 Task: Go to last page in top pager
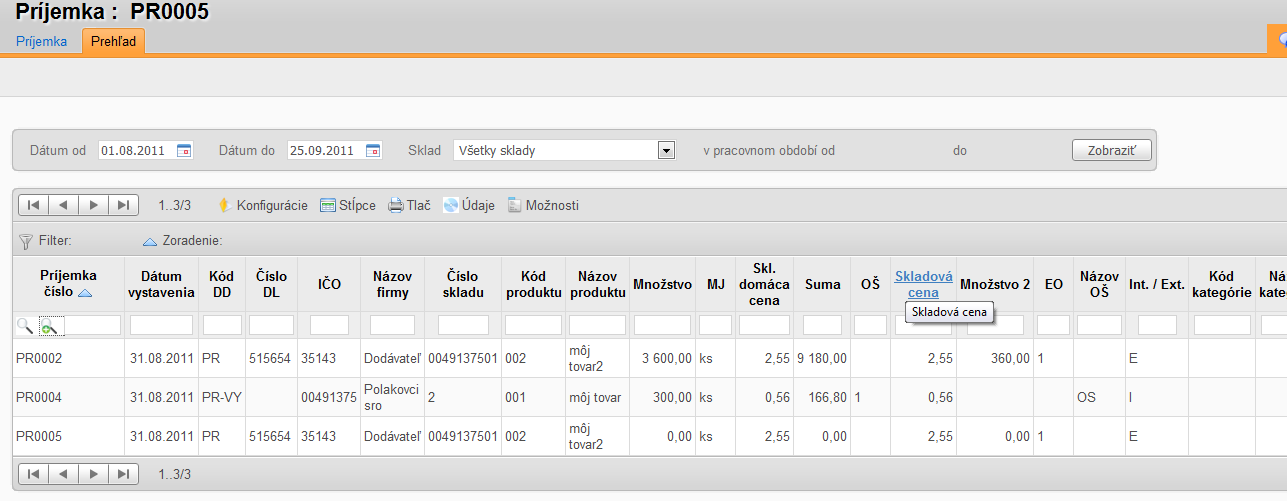click(123, 205)
